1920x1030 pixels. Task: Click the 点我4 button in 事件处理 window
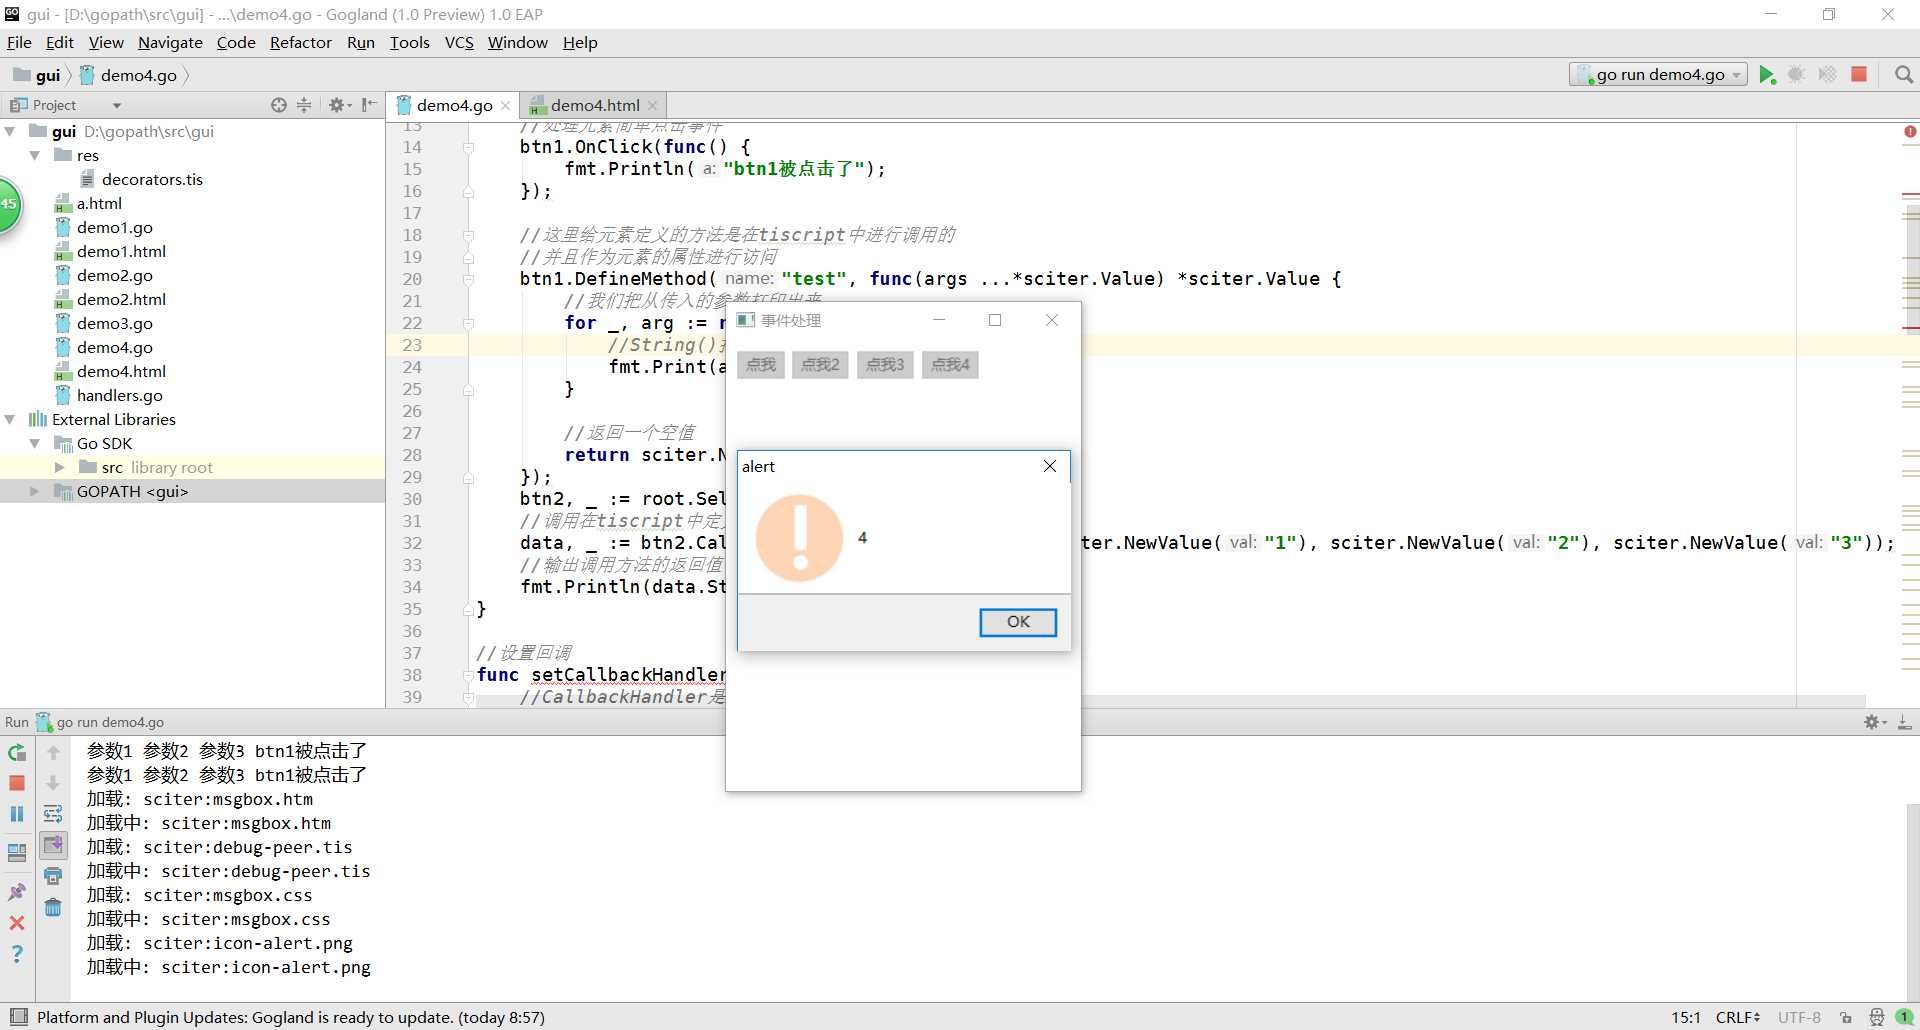[x=950, y=365]
